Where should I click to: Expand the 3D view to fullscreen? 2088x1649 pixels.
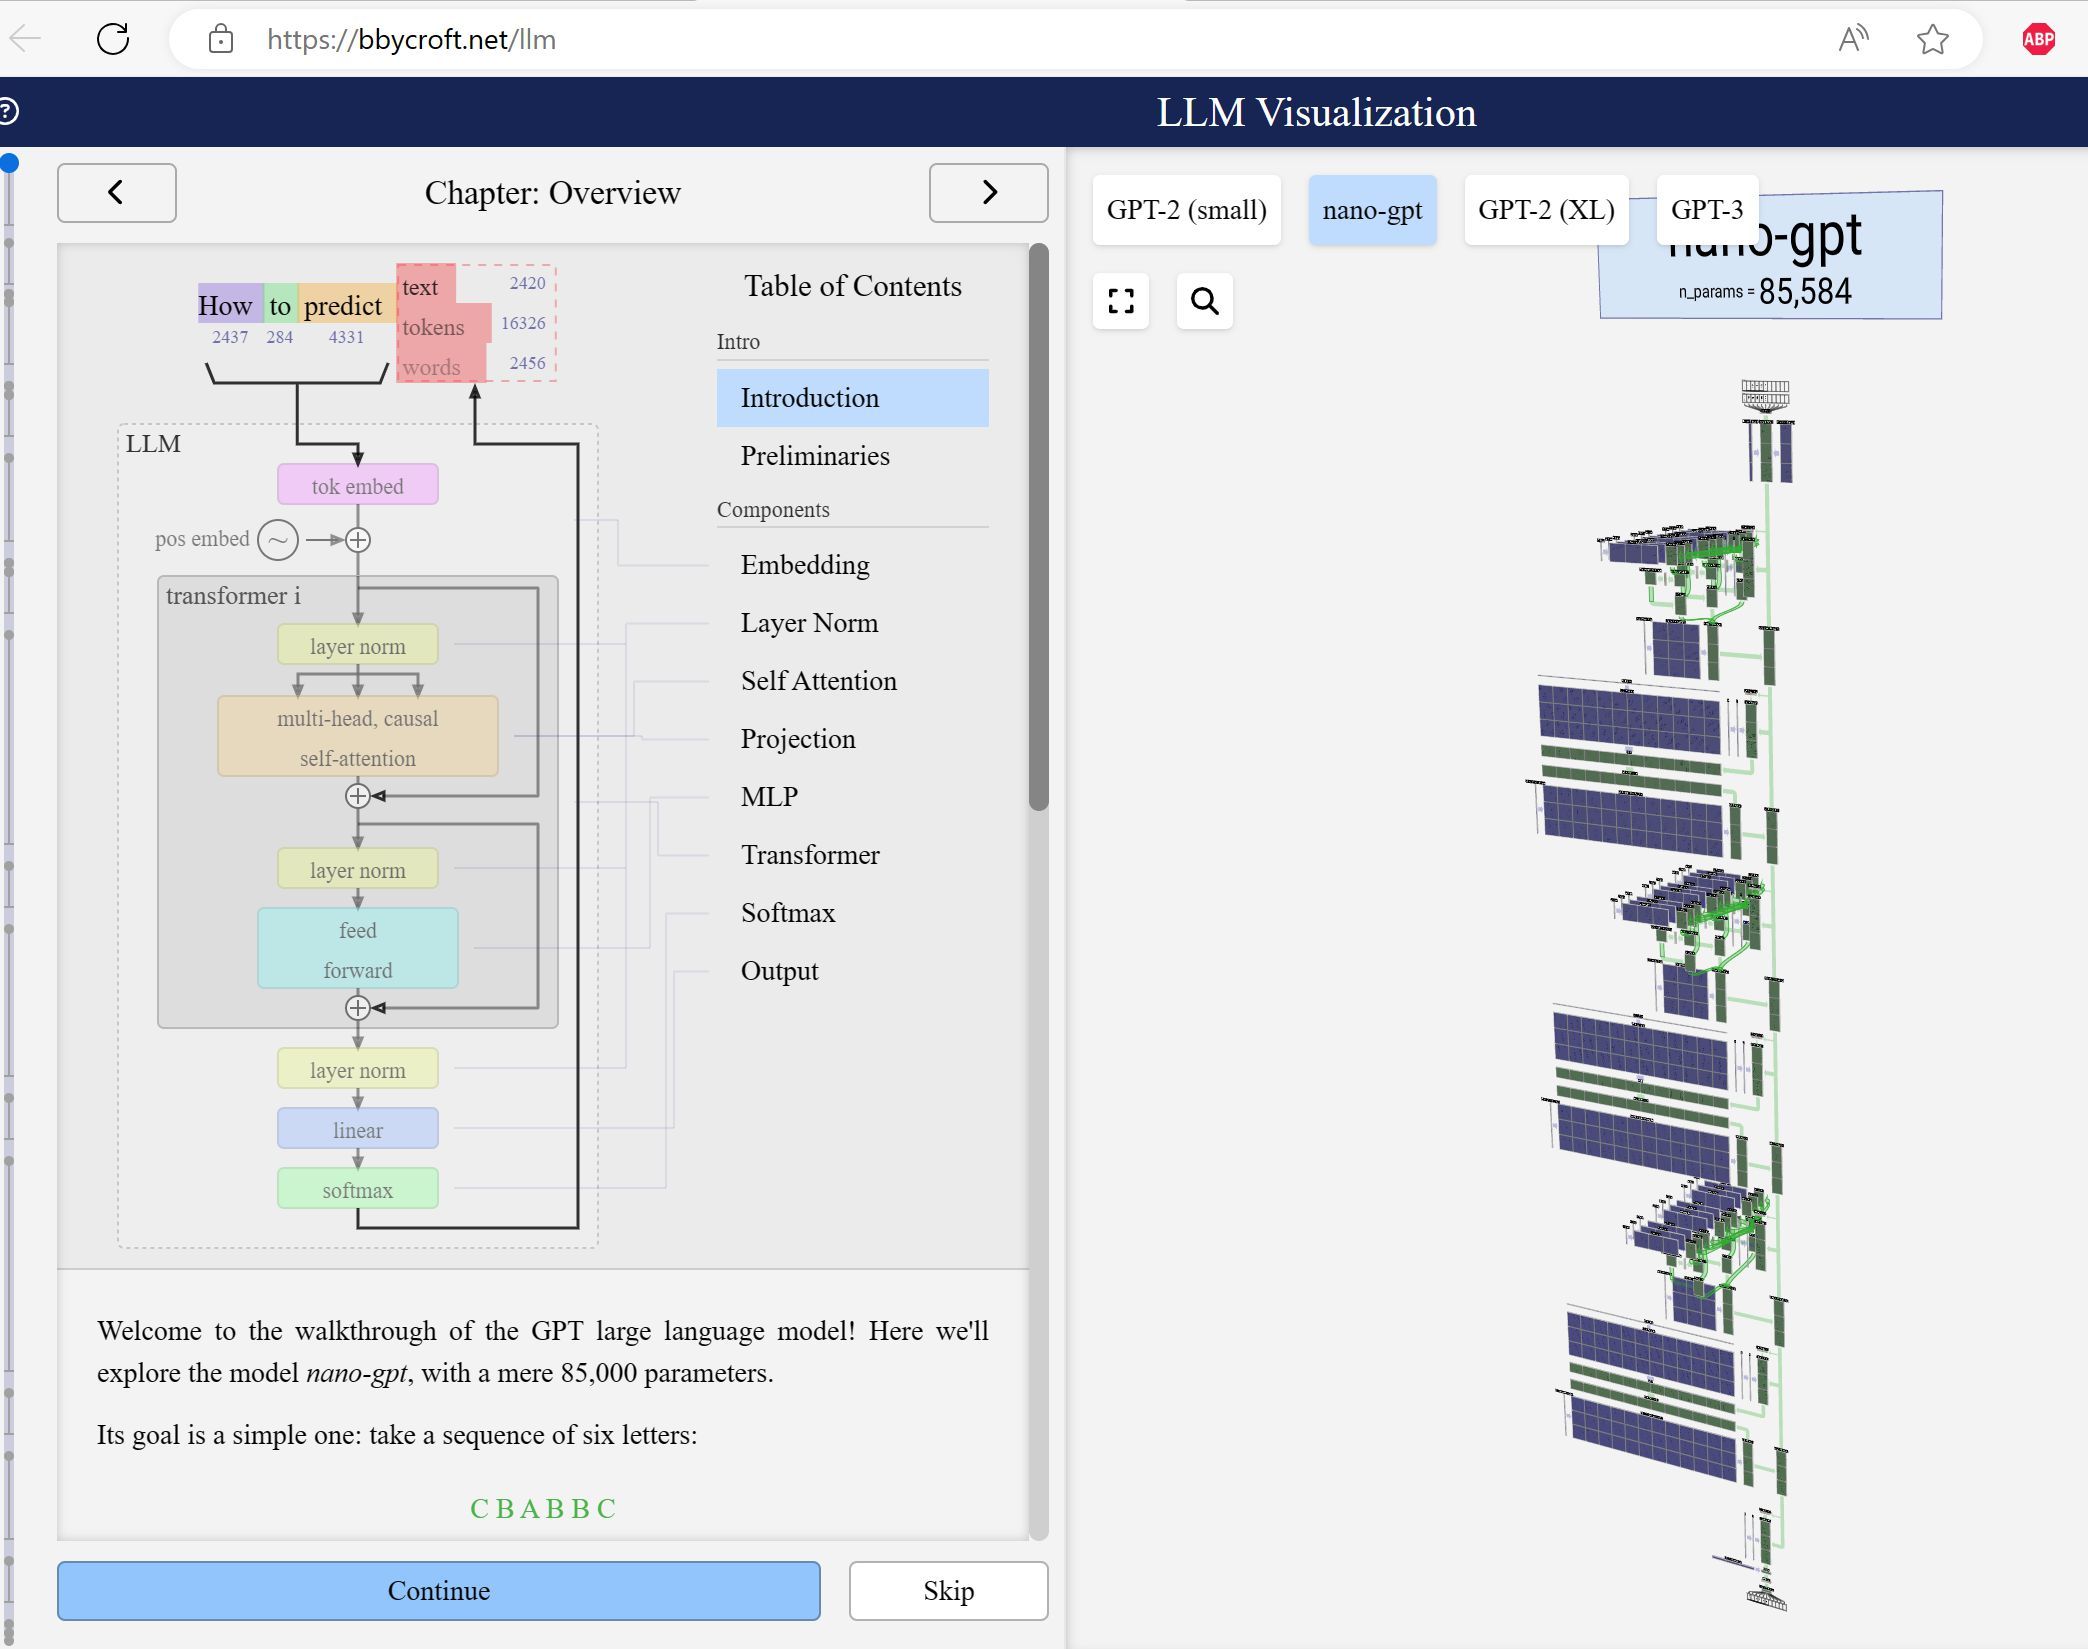pyautogui.click(x=1121, y=301)
